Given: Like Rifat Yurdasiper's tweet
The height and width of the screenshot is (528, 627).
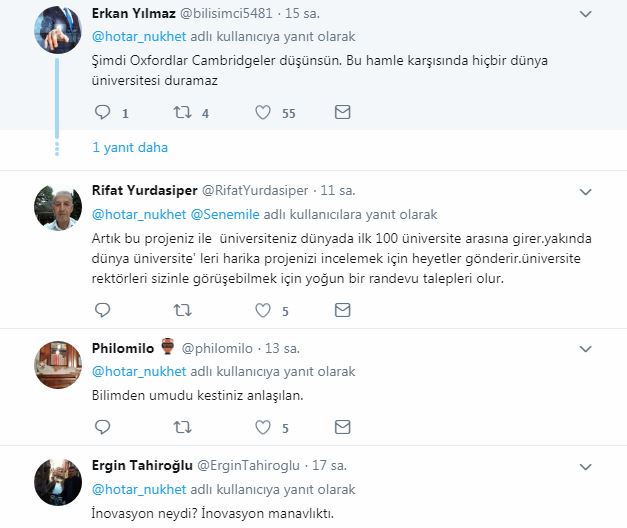Looking at the screenshot, I should click(265, 311).
